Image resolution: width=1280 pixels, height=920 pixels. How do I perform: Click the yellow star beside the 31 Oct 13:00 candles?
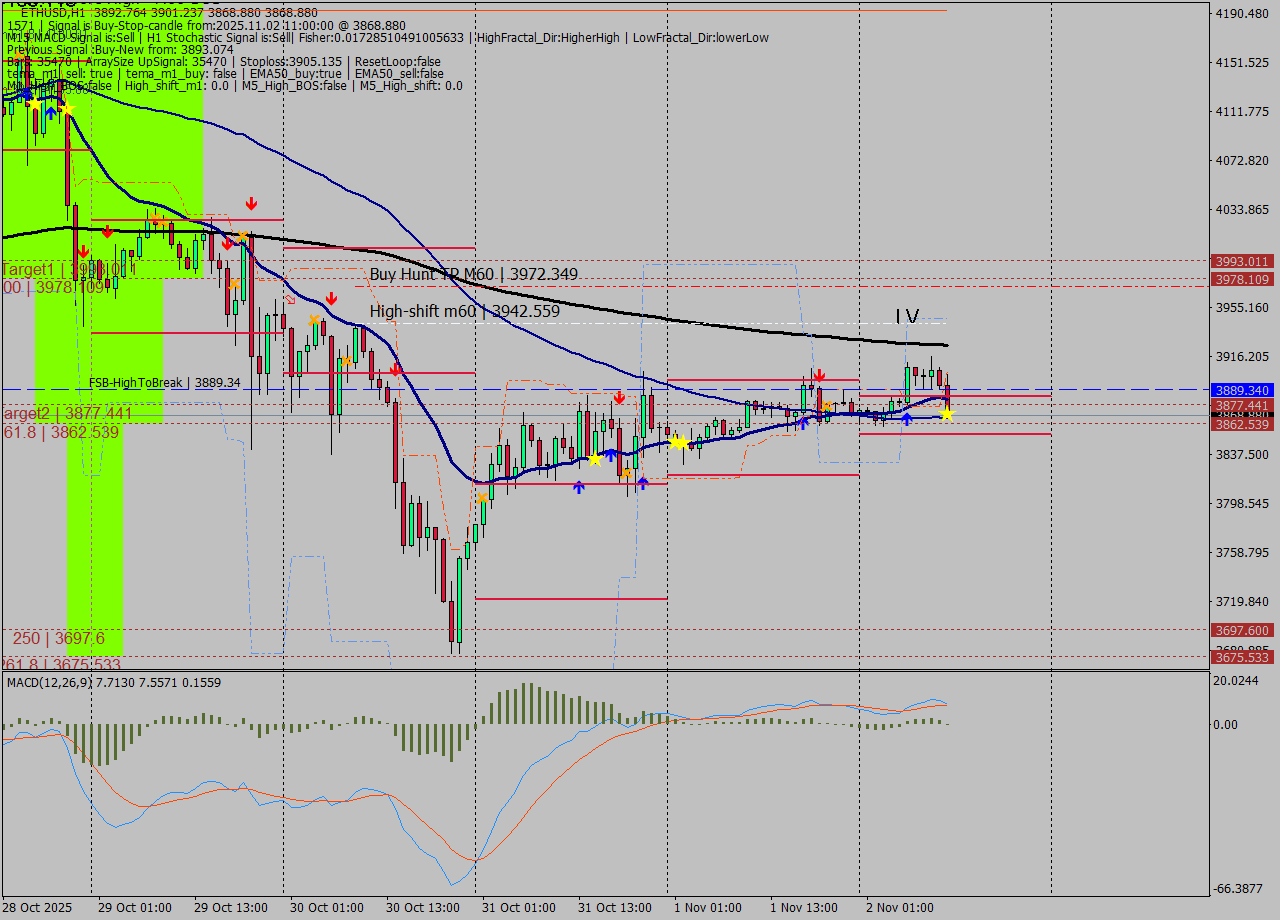click(x=677, y=441)
